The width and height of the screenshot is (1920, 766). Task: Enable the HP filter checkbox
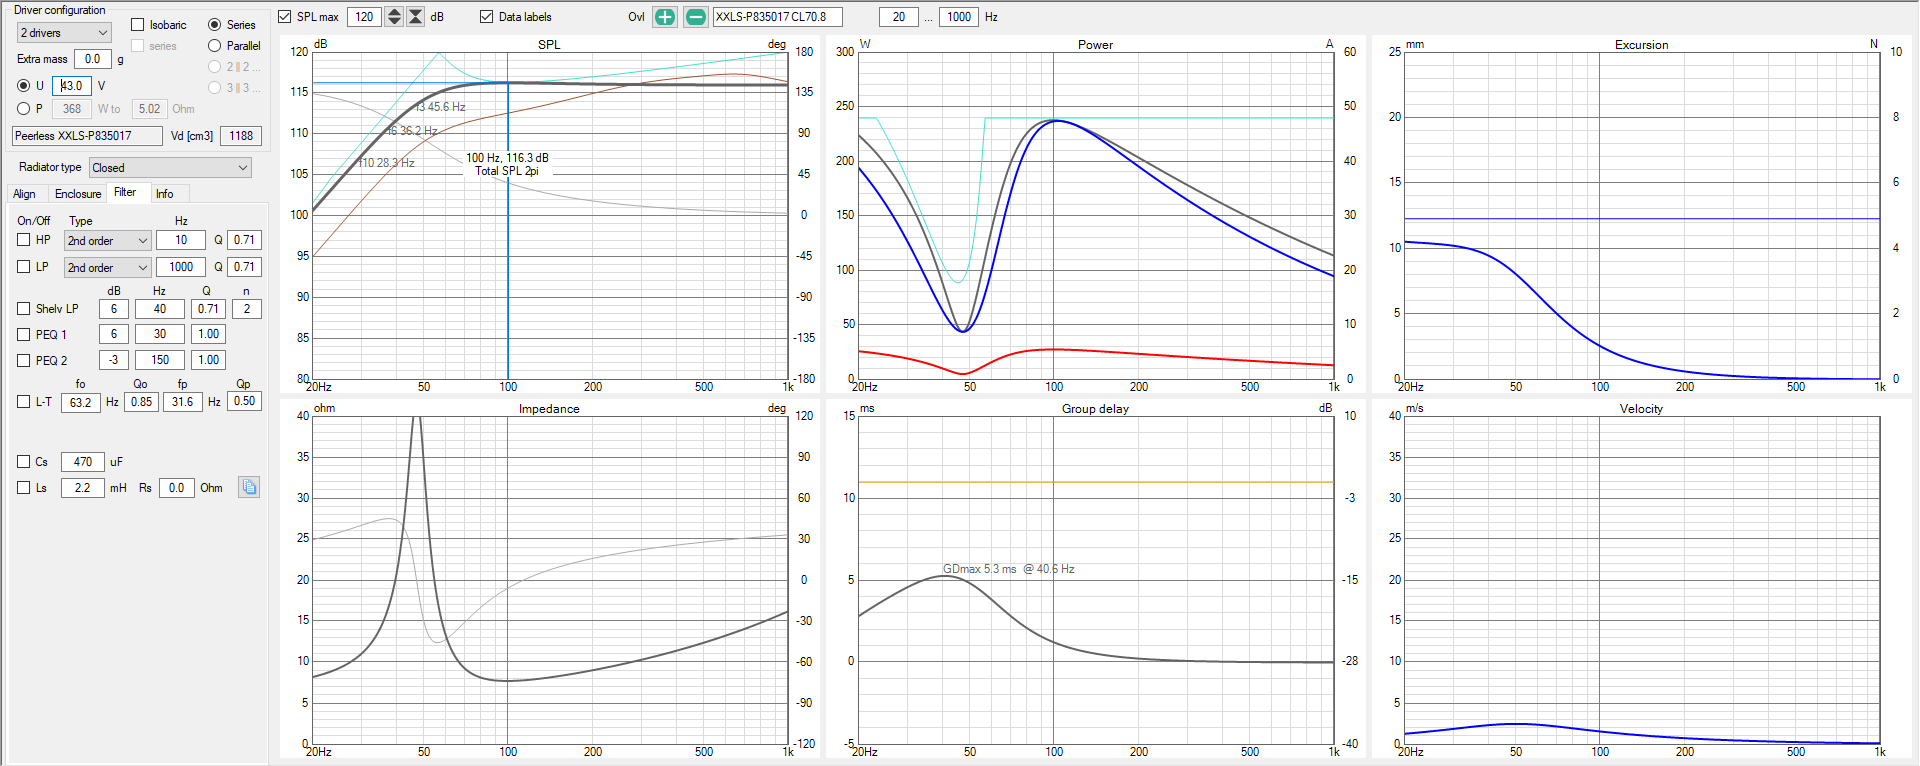tap(24, 240)
